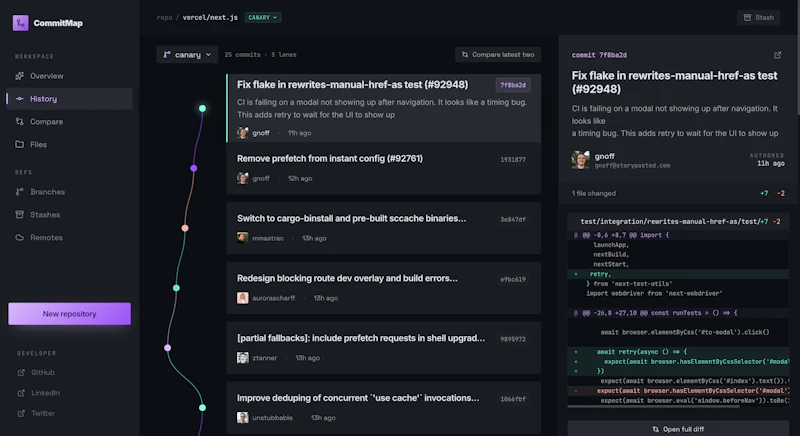800x436 pixels.
Task: Click aurorascharff author avatar
Action: pos(243,298)
